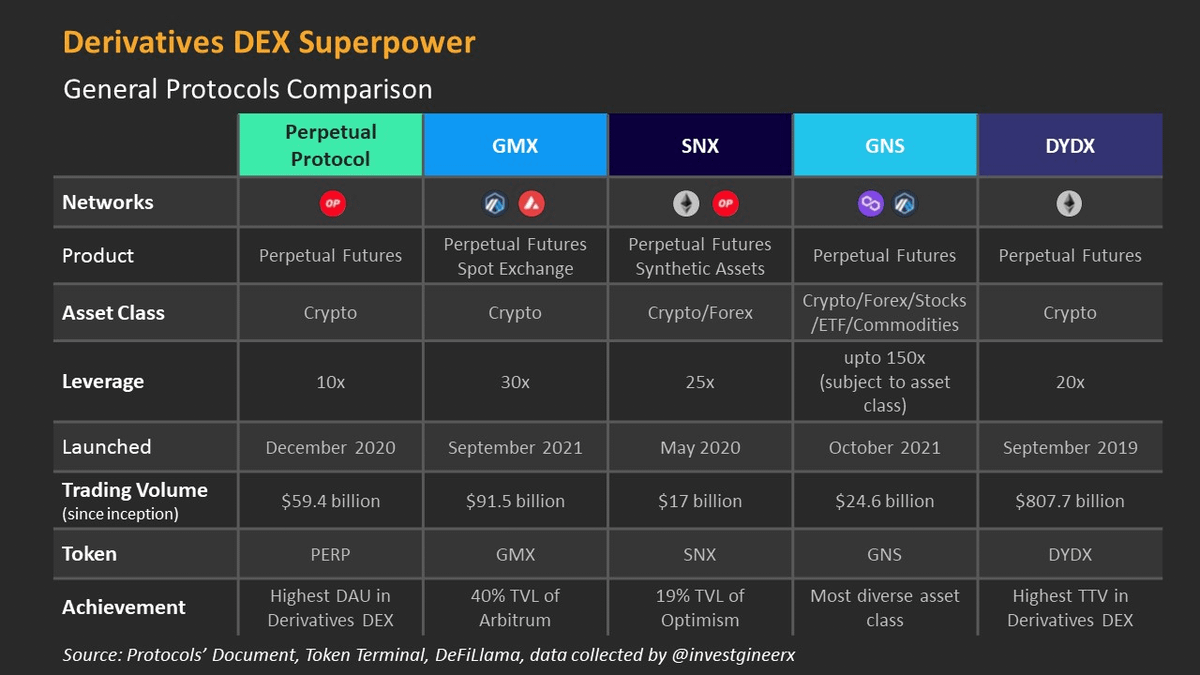Select the green Perpetual Protocol header cell
The width and height of the screenshot is (1200, 675).
(x=330, y=145)
